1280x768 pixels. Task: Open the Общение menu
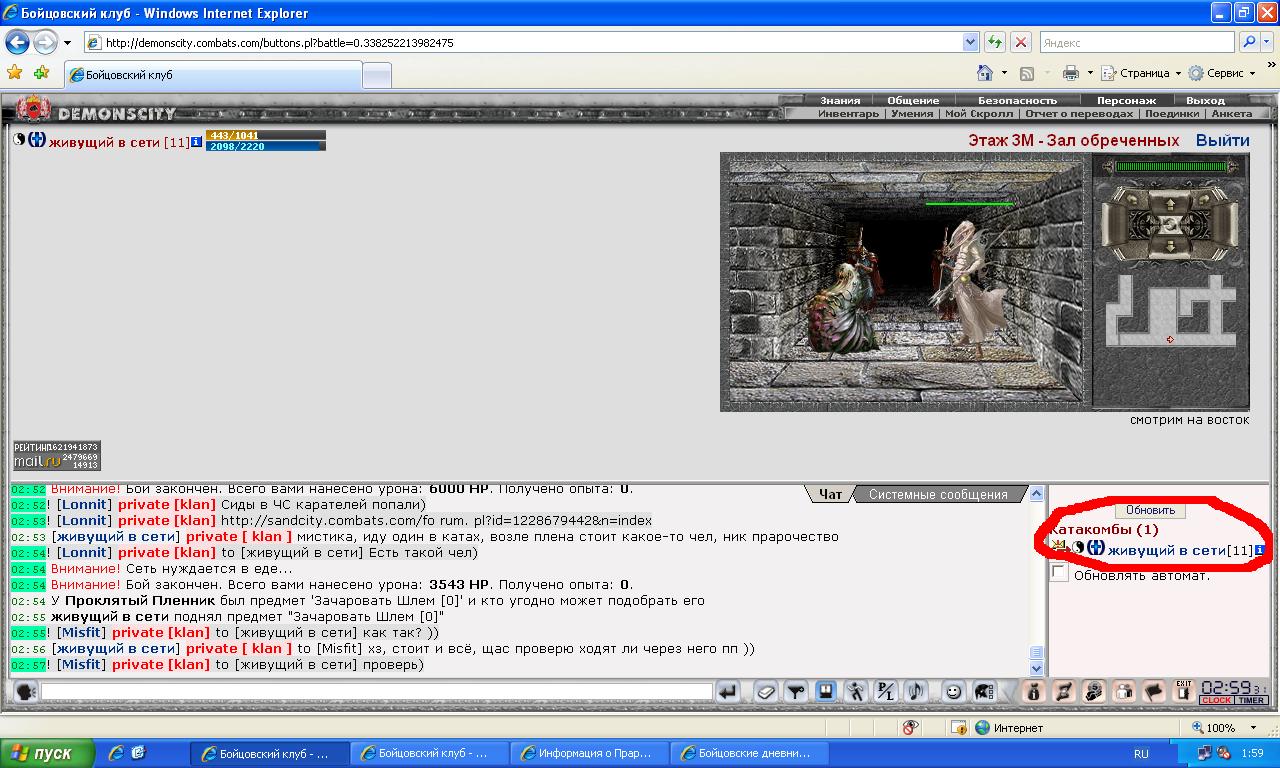(913, 100)
